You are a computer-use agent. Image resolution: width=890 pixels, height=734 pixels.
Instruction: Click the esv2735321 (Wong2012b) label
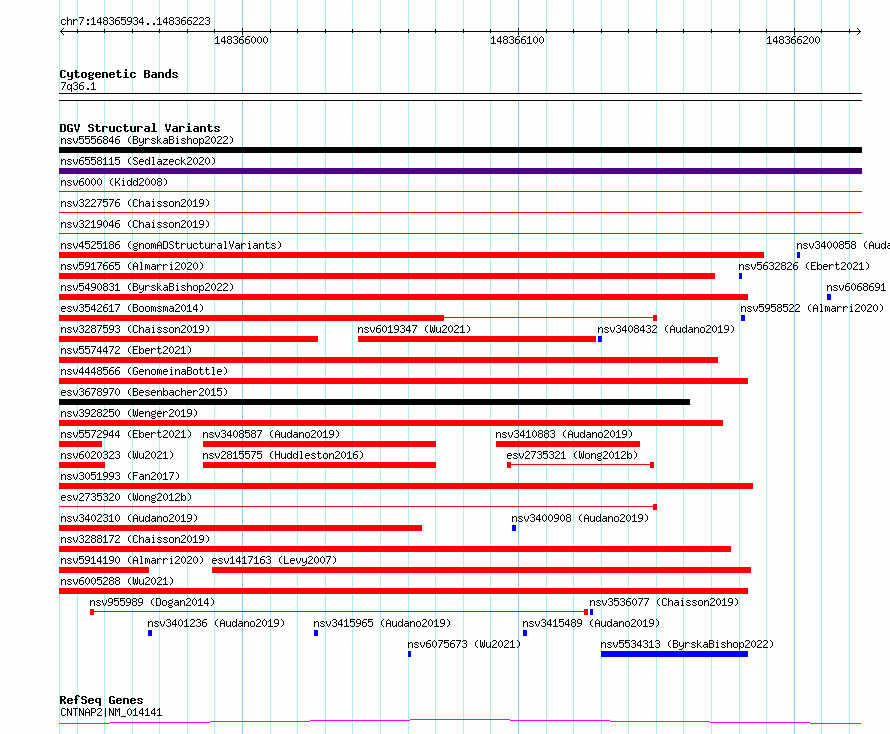572,455
